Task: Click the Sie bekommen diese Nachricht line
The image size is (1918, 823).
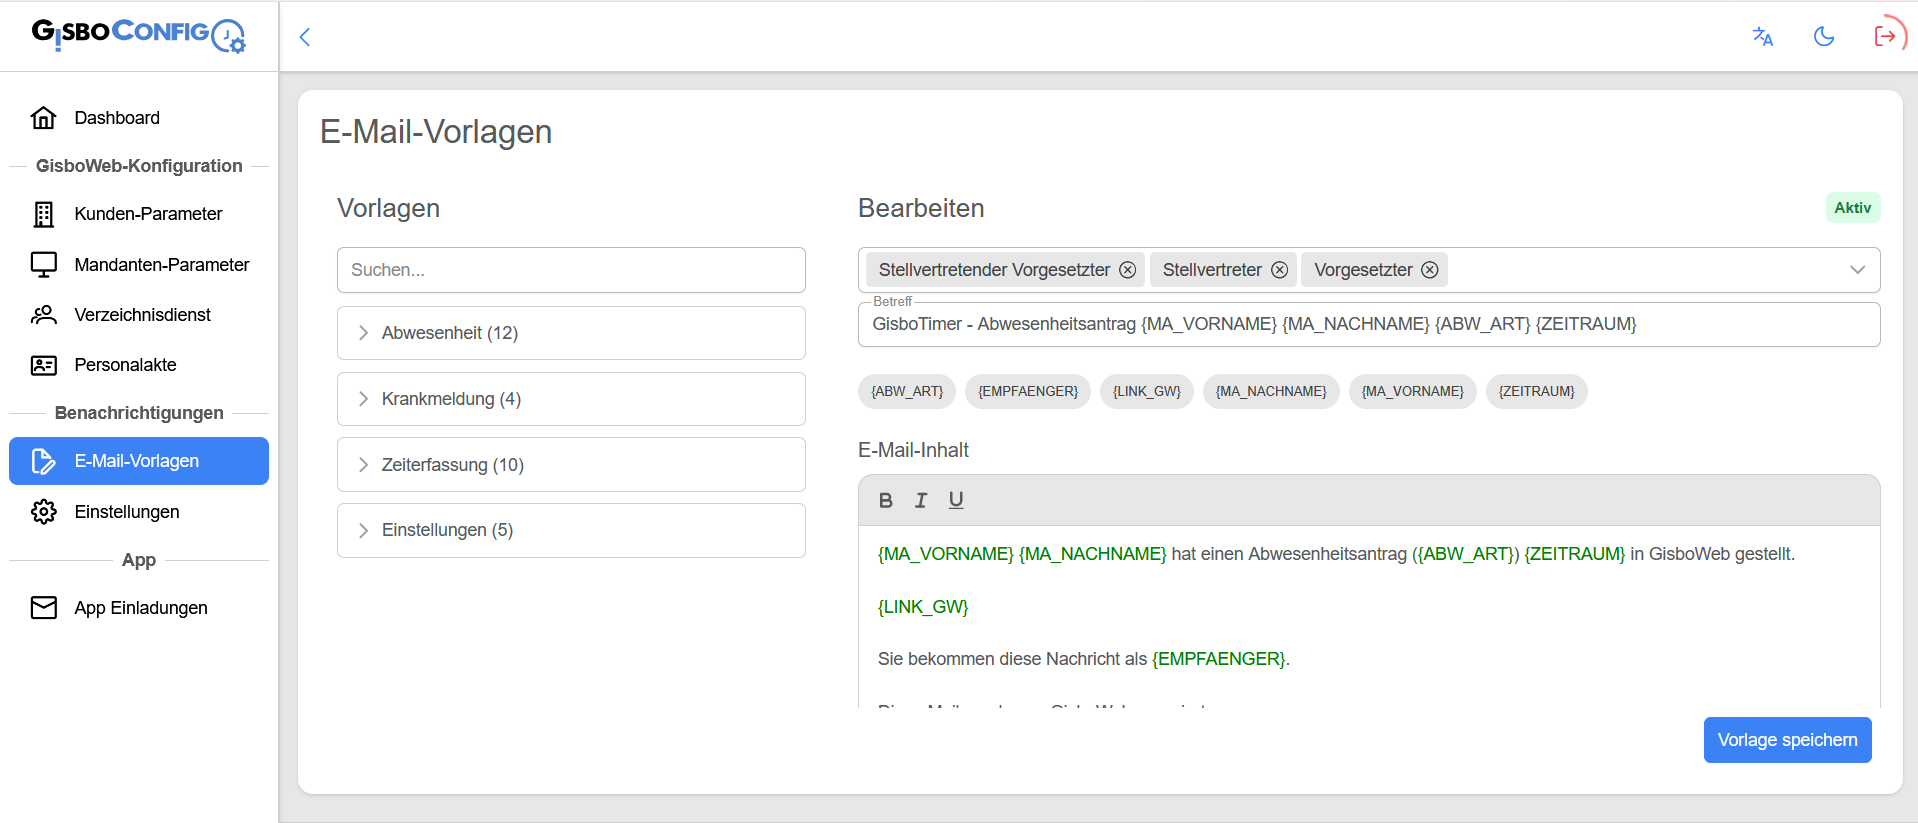Action: [1084, 659]
